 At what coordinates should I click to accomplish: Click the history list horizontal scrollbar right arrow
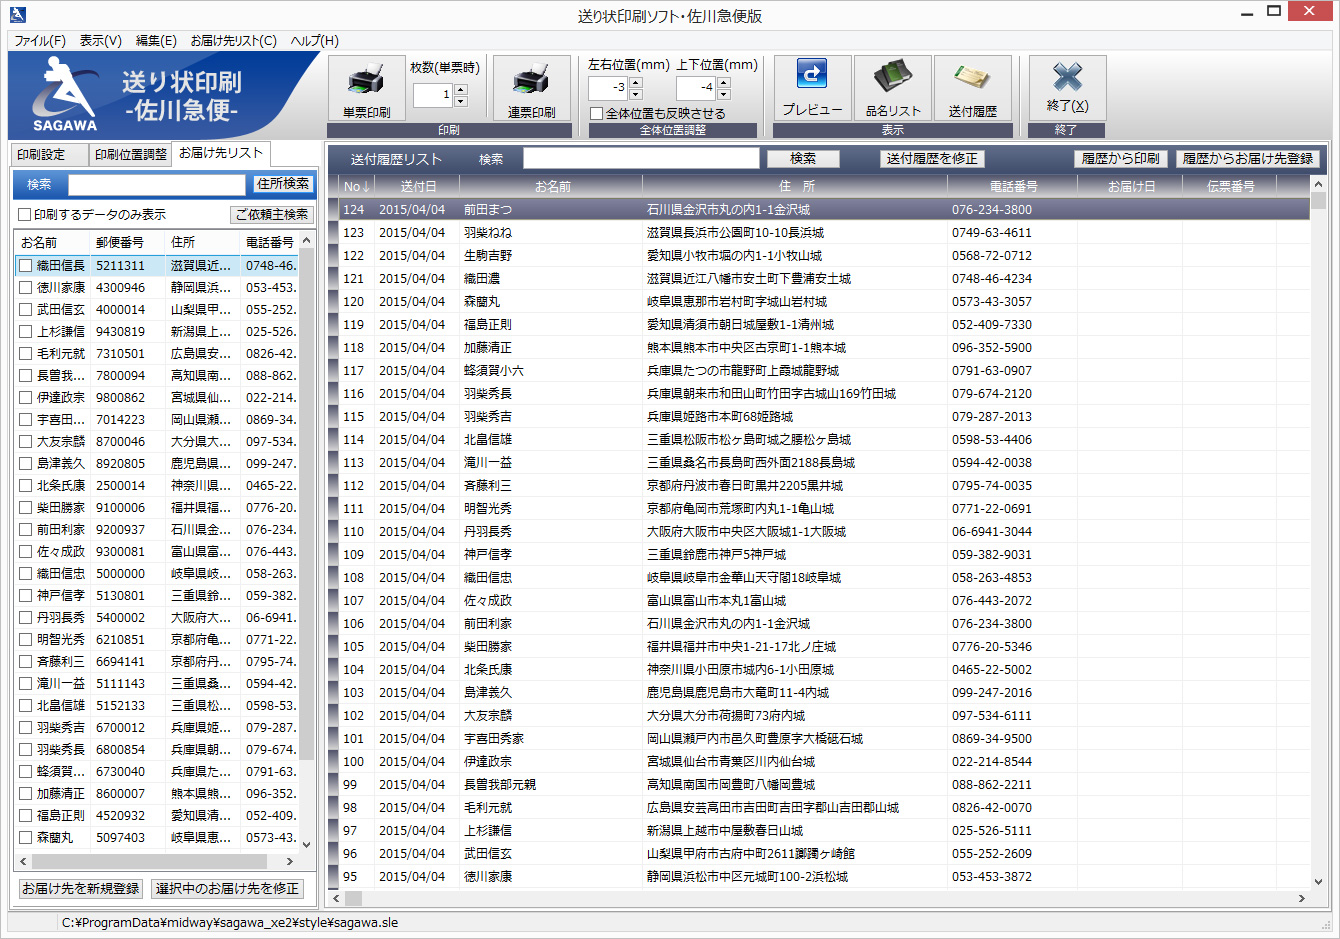pos(1302,898)
